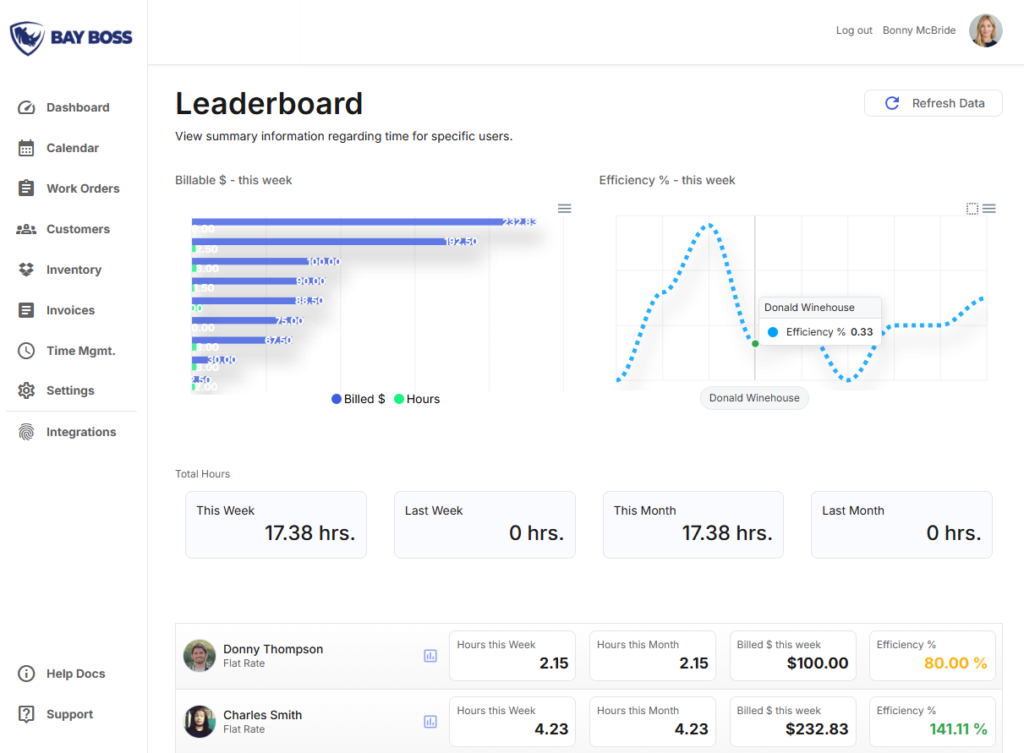Viewport: 1024px width, 753px height.
Task: Click the This Week total hours card
Action: point(276,524)
